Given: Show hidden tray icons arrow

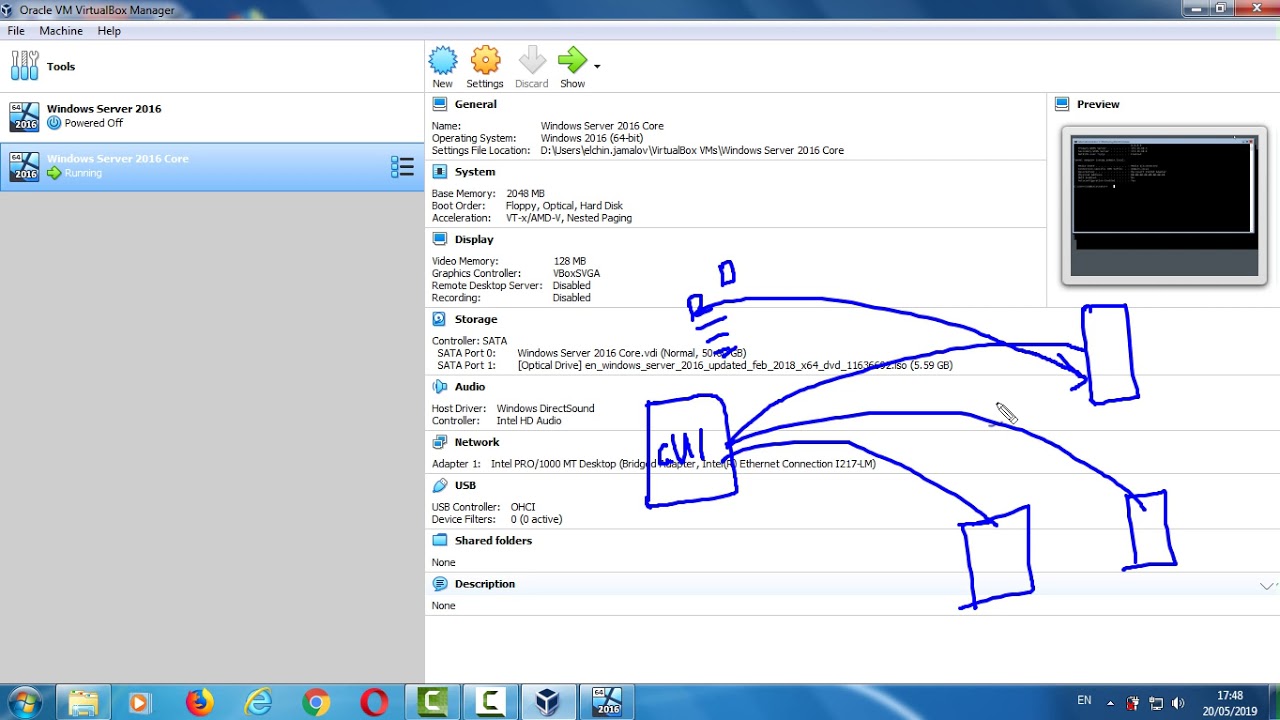Looking at the screenshot, I should coord(1110,703).
